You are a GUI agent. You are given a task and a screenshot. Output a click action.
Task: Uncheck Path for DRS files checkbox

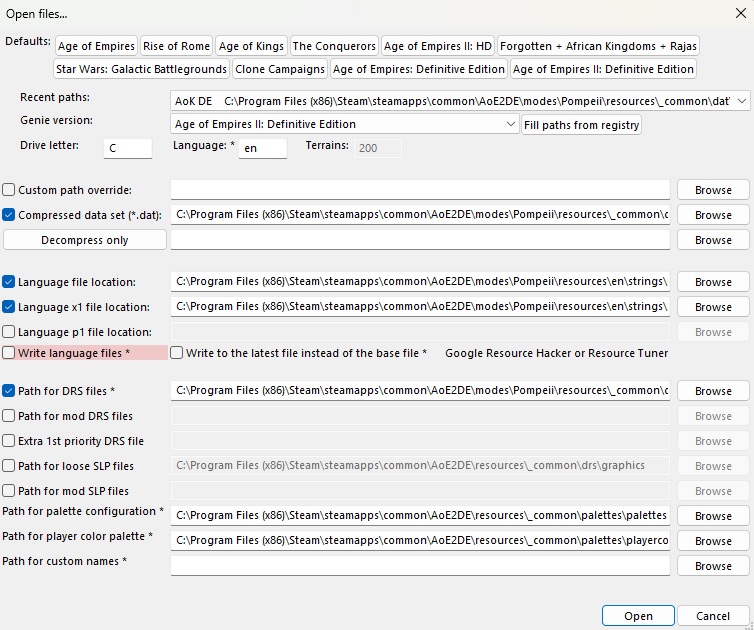8,391
